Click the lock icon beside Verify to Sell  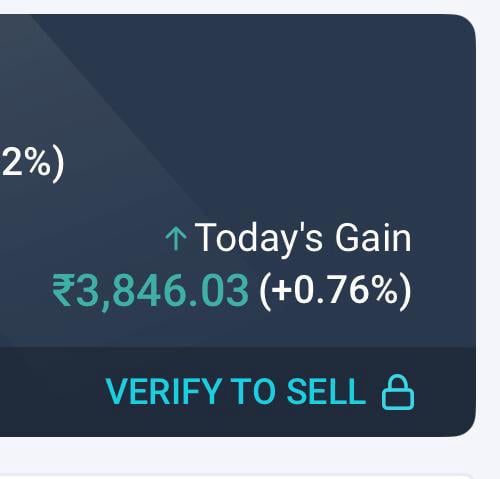click(398, 392)
